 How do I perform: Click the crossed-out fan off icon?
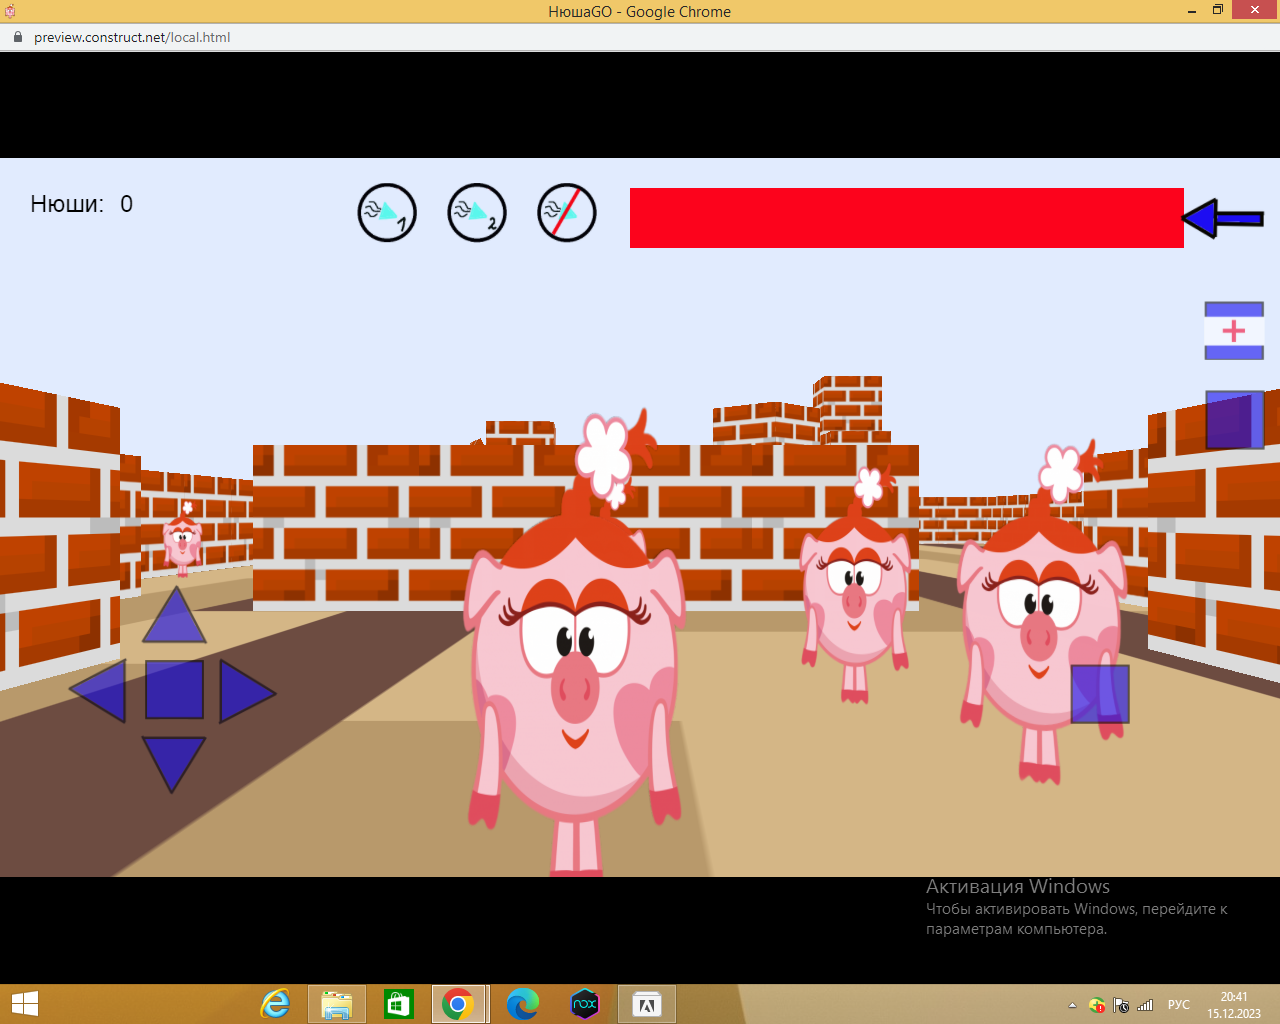coord(567,213)
